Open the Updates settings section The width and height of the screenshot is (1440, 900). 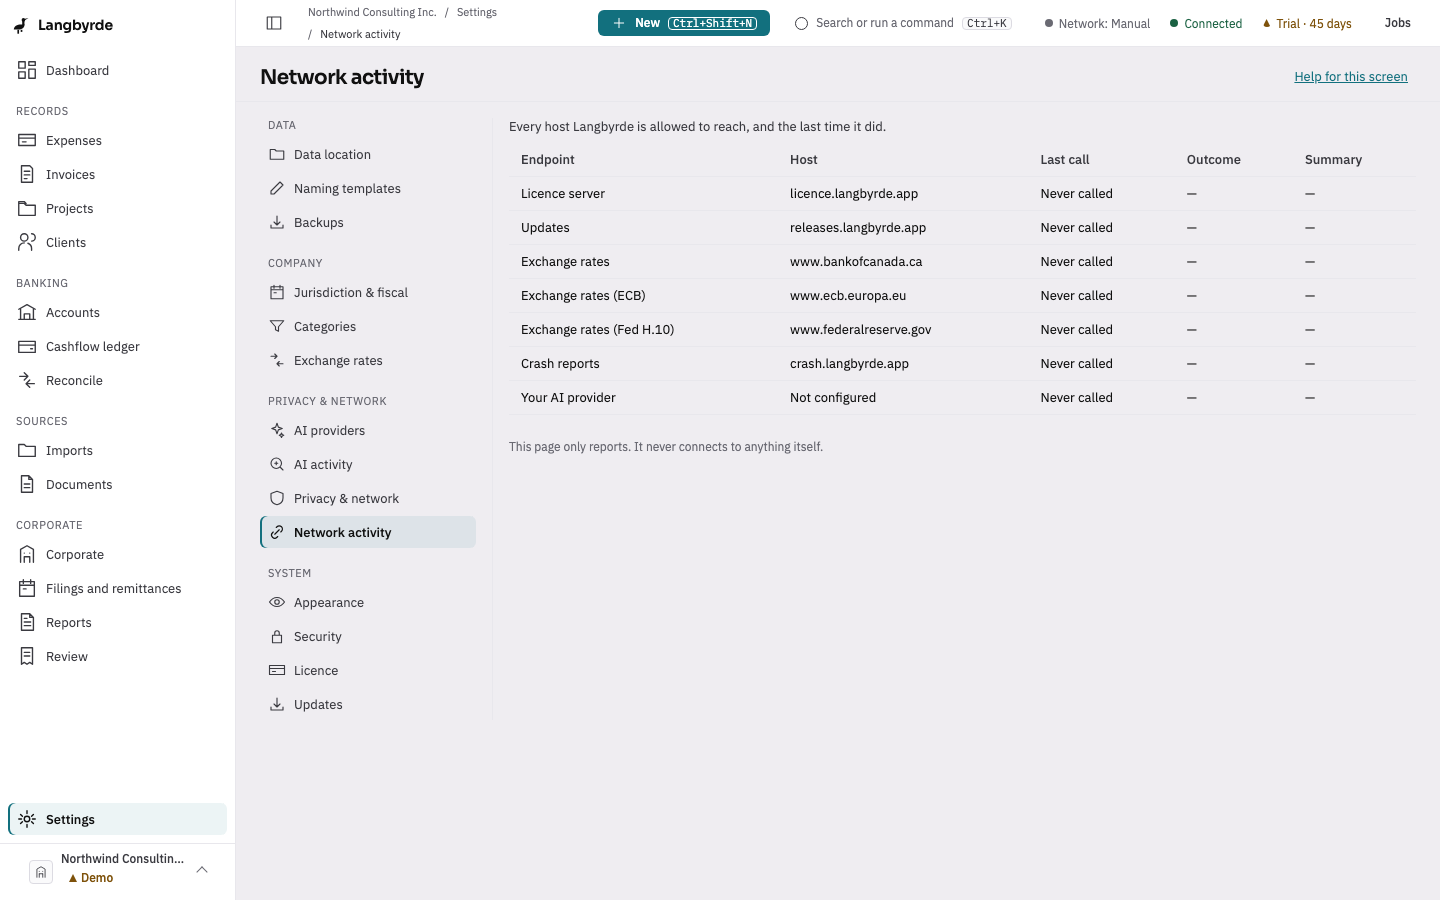coord(368,704)
